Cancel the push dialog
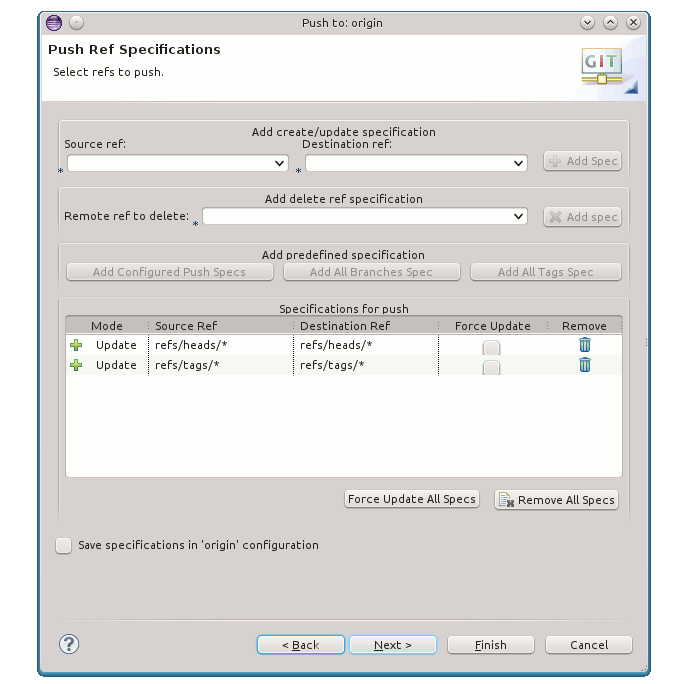This screenshot has width=688, height=684. 589,645
